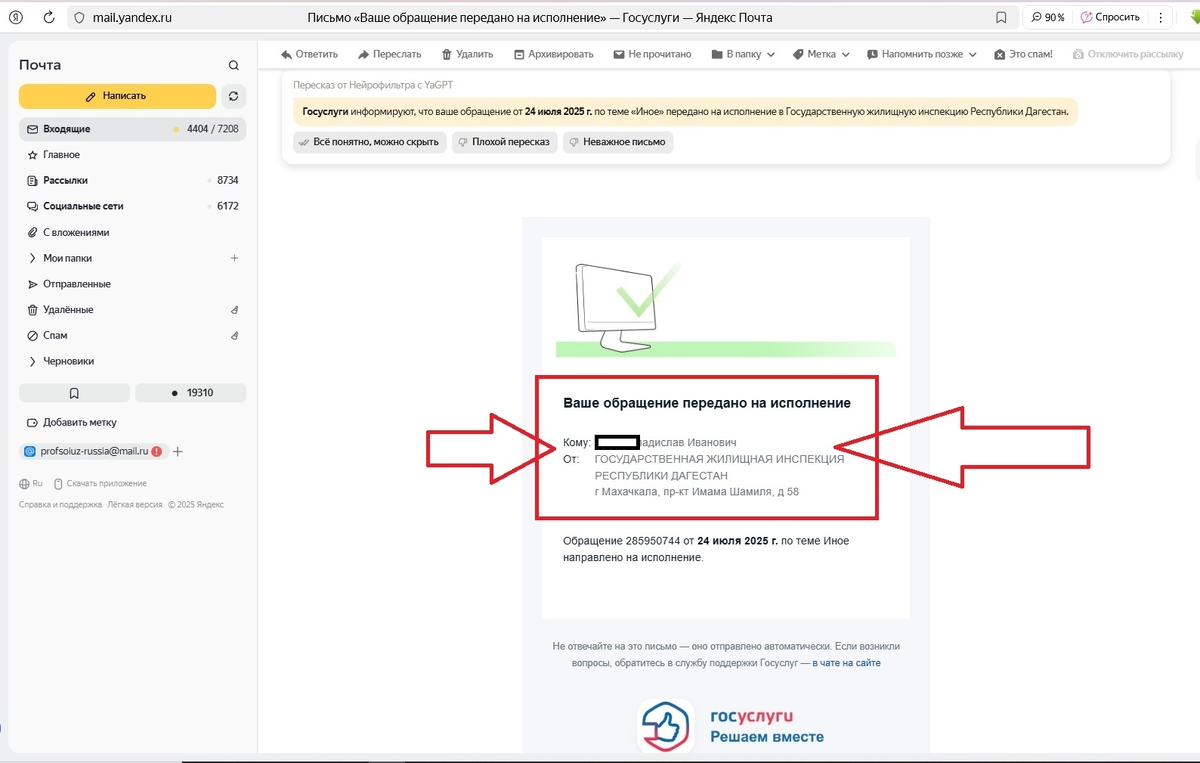
Task: Expand the Черновики folder
Action: [x=33, y=361]
